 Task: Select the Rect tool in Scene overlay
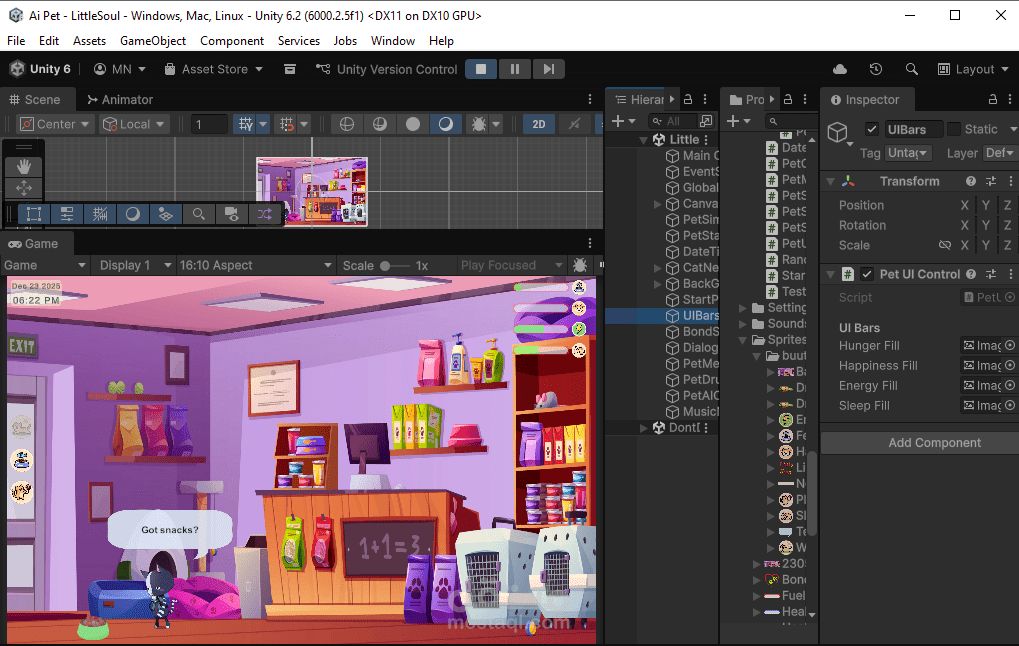(34, 214)
